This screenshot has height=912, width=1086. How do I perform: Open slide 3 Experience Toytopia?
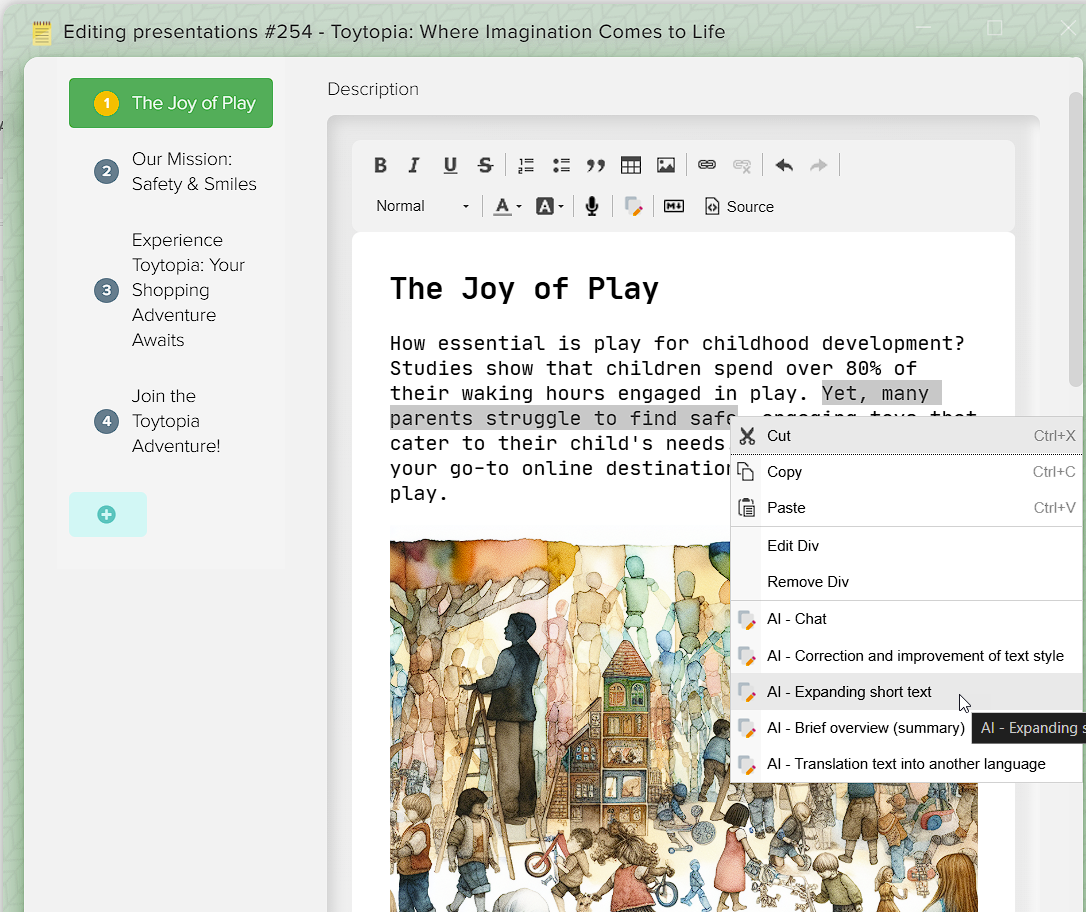[170, 290]
